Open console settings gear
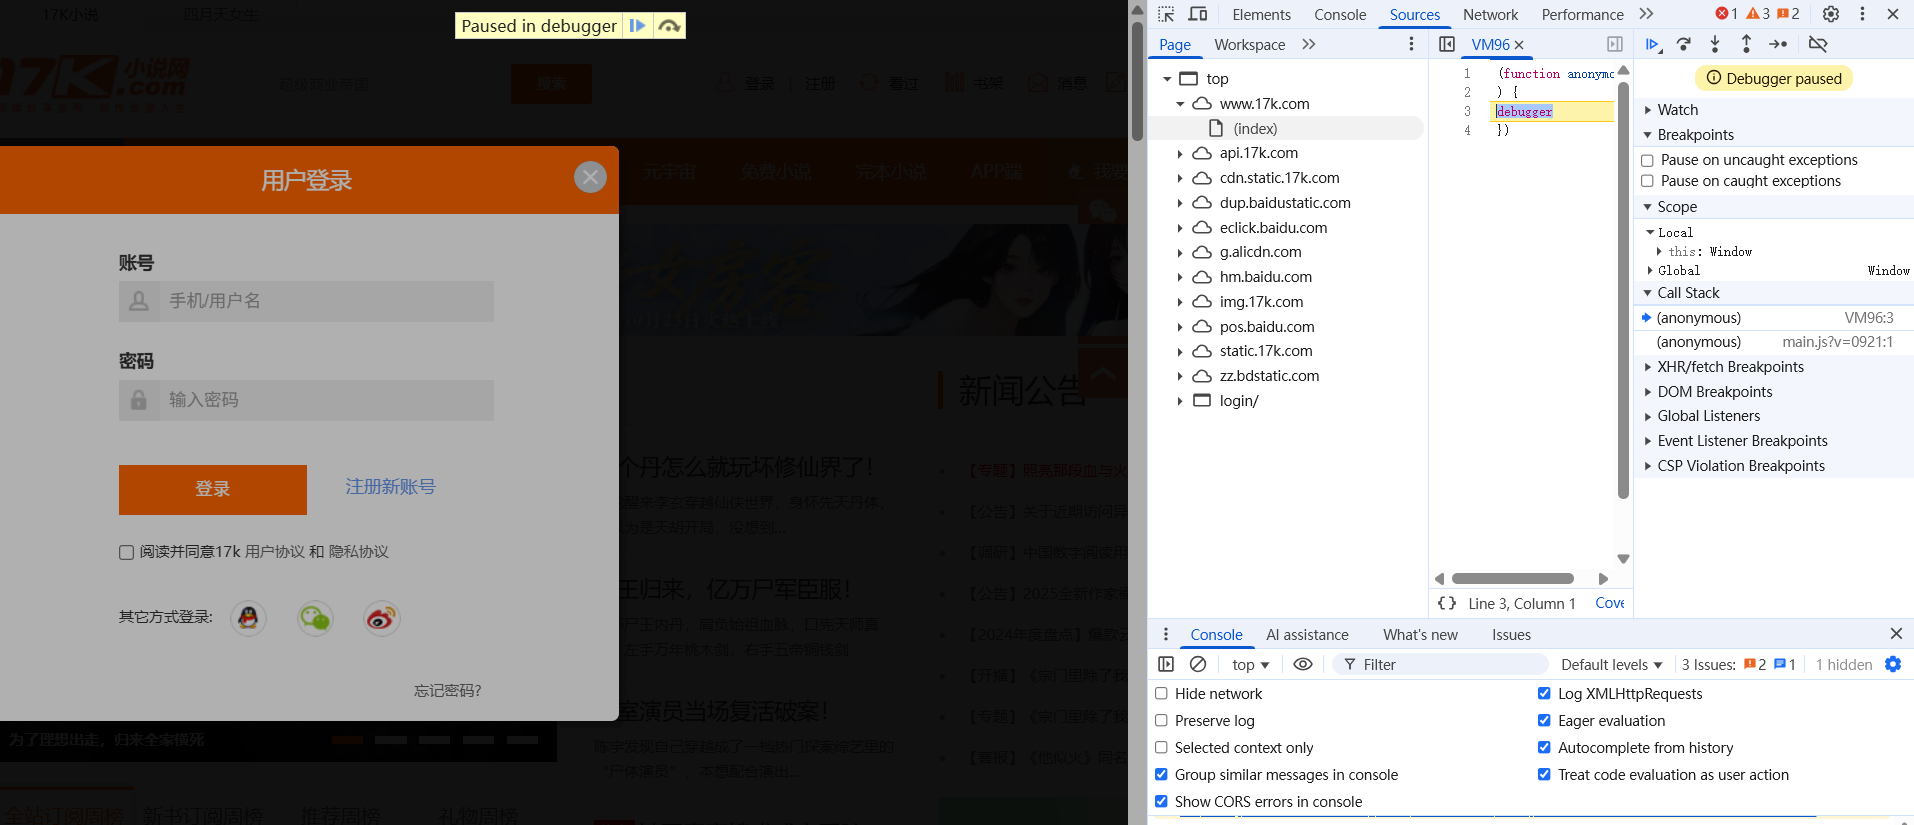The image size is (1914, 825). pos(1893,664)
